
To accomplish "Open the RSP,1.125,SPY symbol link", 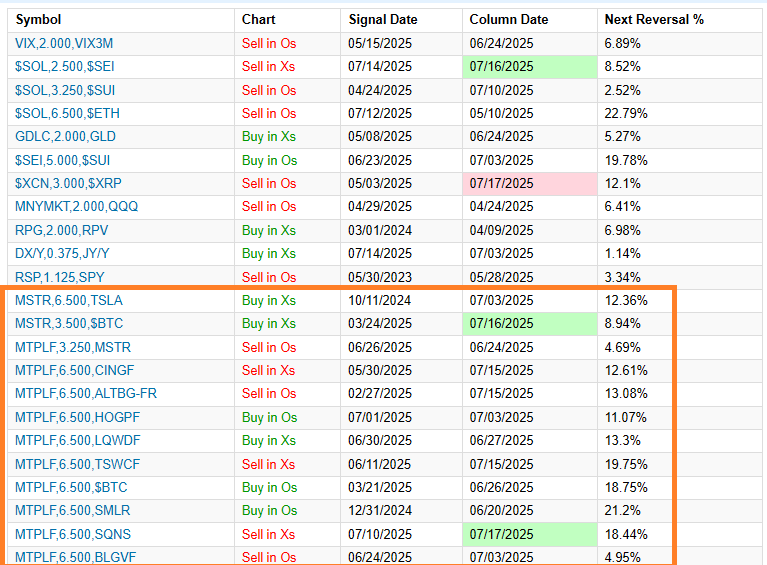I will pyautogui.click(x=60, y=277).
